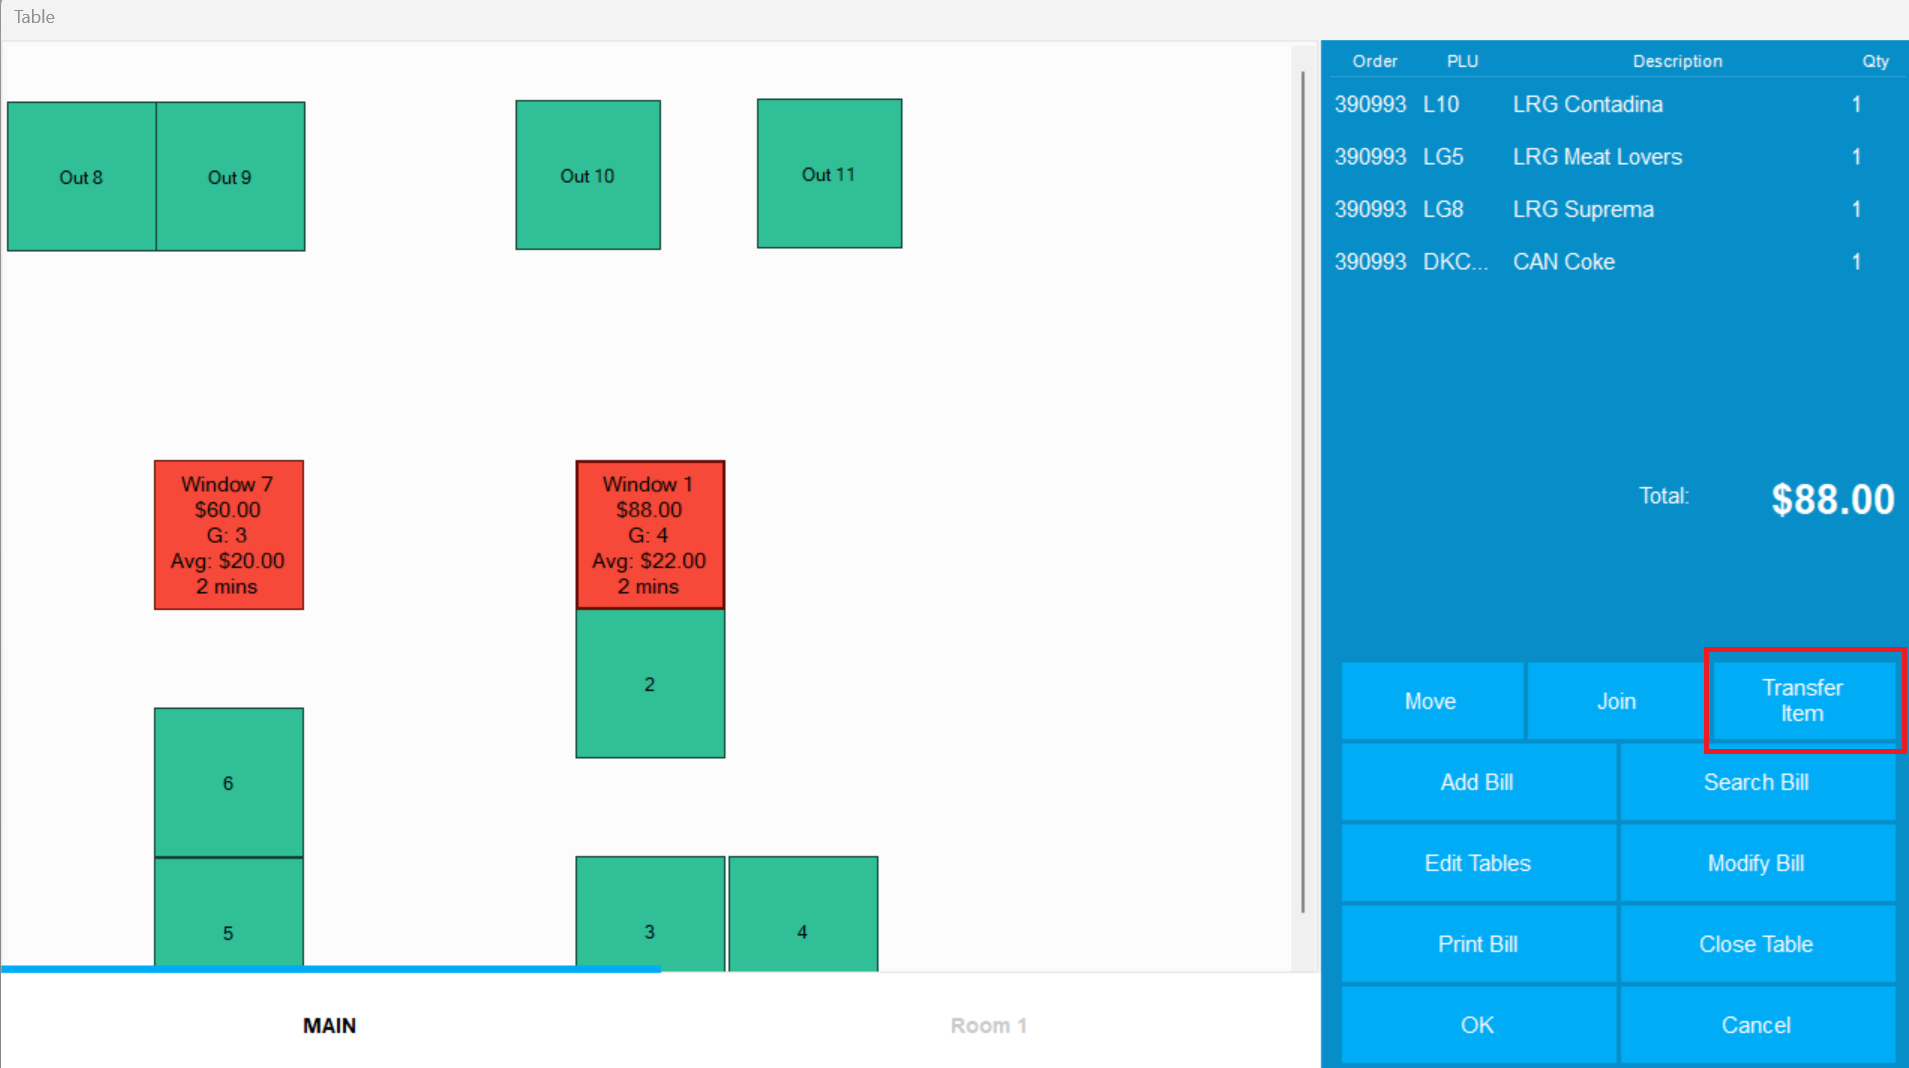1909x1068 pixels.
Task: Select the Window 1 occupied table
Action: (649, 535)
